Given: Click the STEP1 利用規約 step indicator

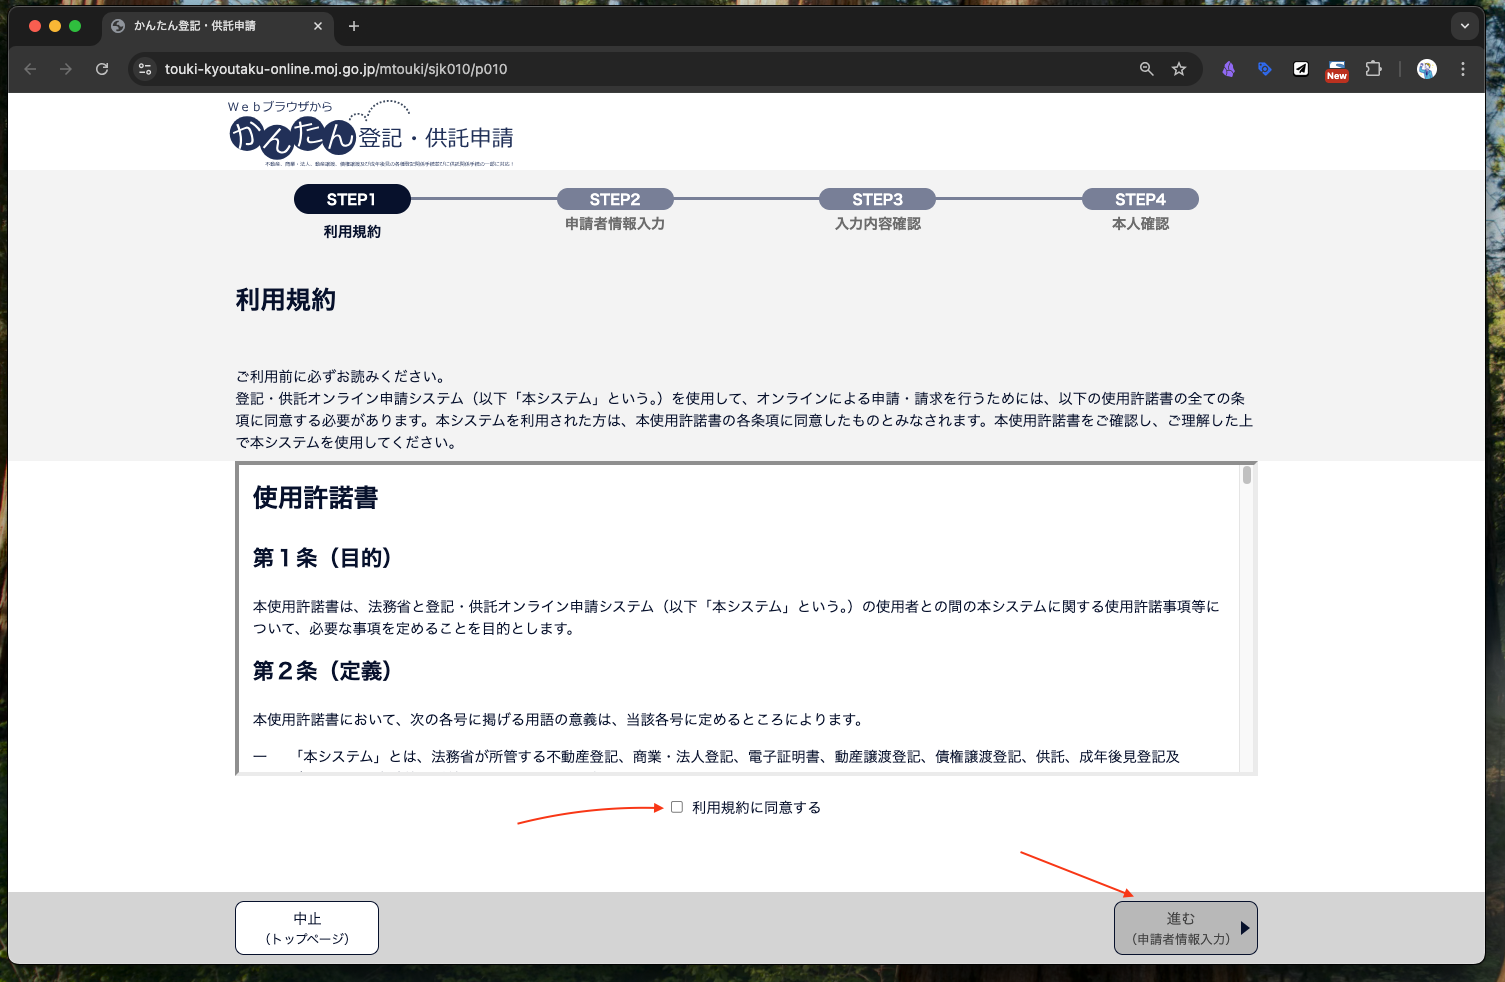Looking at the screenshot, I should click(352, 200).
